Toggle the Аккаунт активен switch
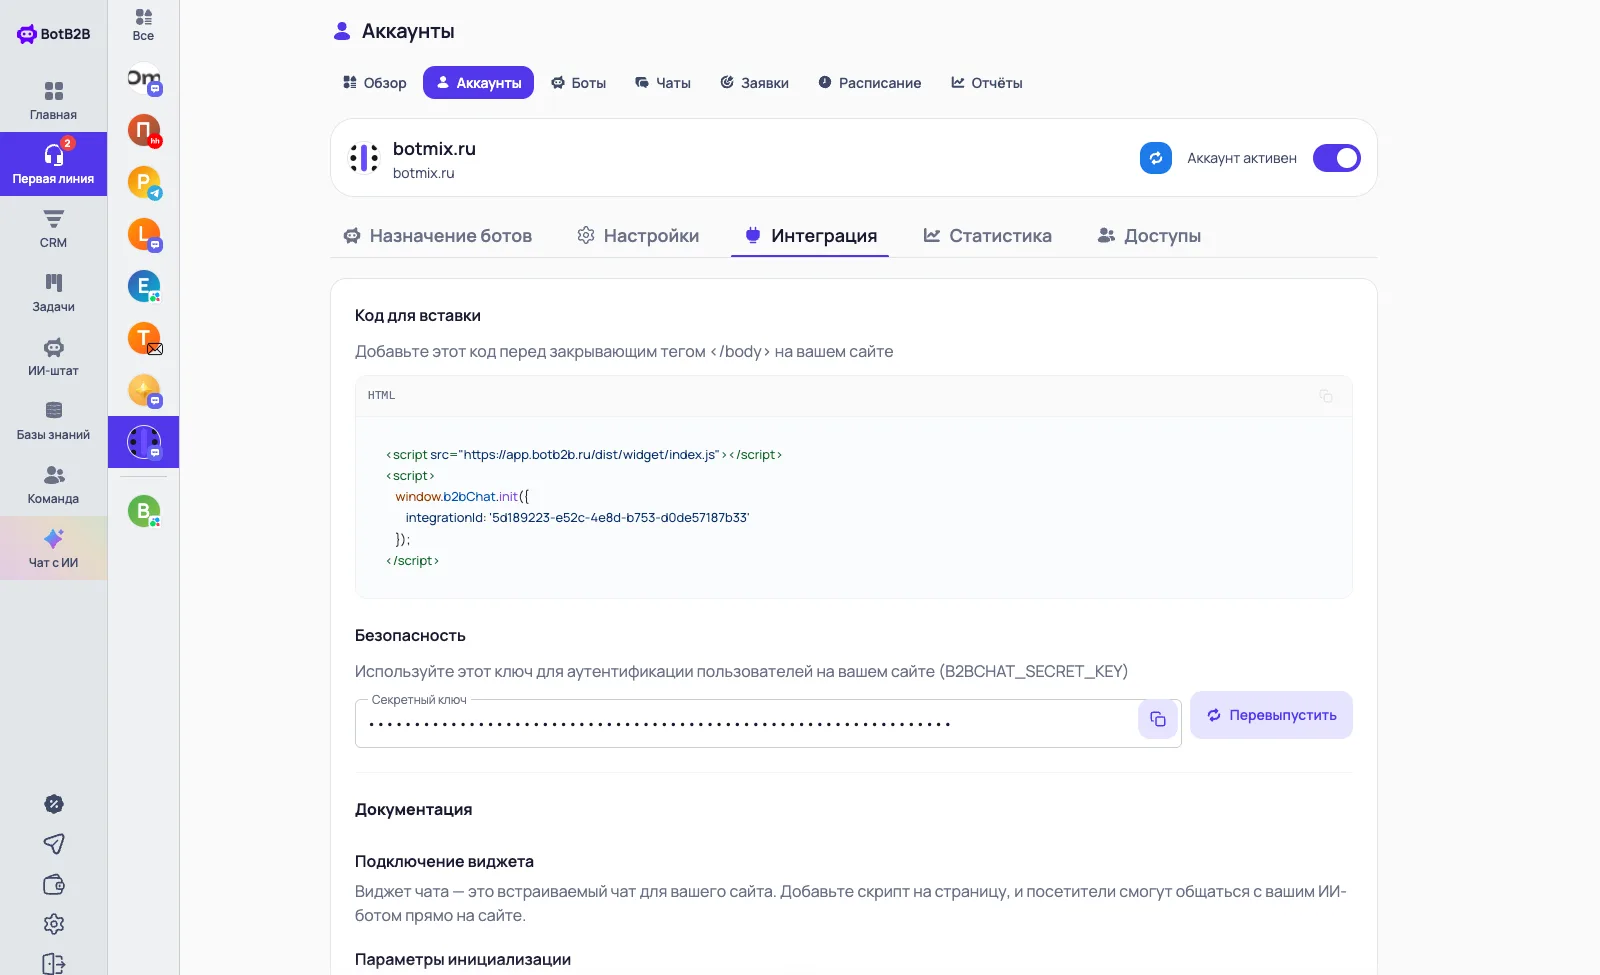The width and height of the screenshot is (1600, 975). 1337,158
